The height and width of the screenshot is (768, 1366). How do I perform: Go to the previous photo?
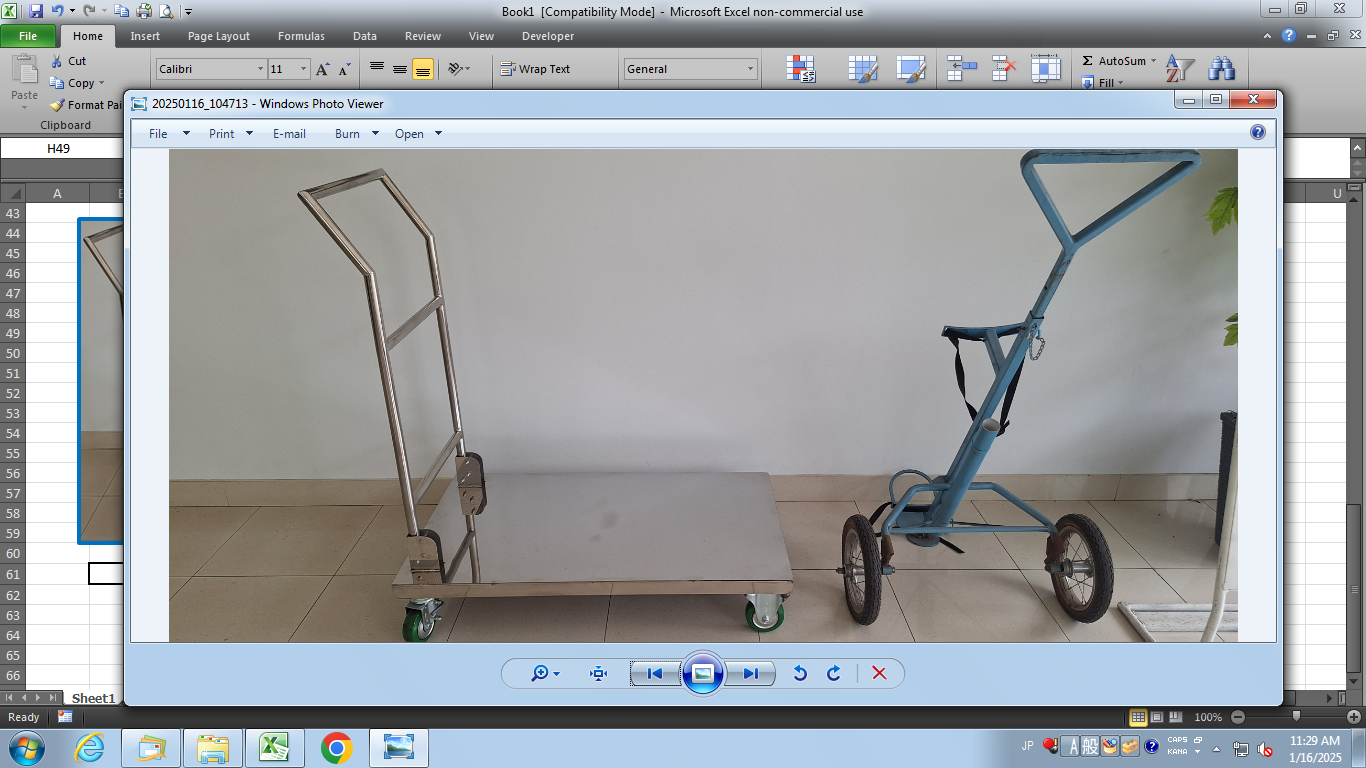[x=655, y=674]
